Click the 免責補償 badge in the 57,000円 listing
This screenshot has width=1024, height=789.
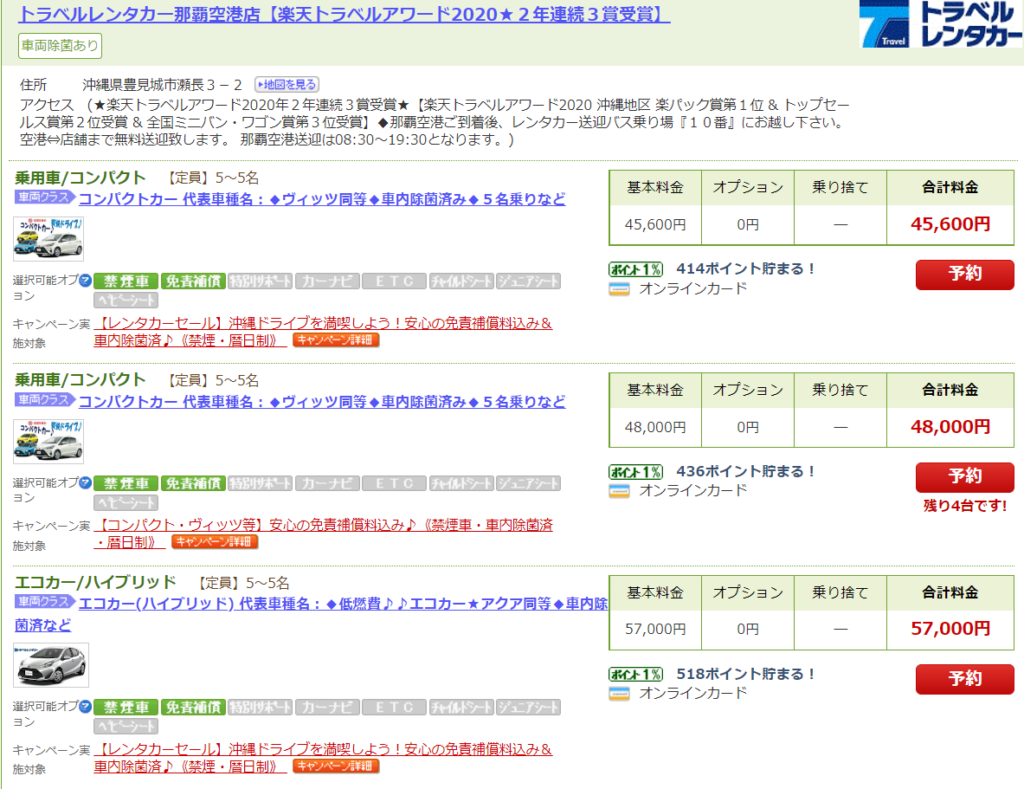coord(193,707)
